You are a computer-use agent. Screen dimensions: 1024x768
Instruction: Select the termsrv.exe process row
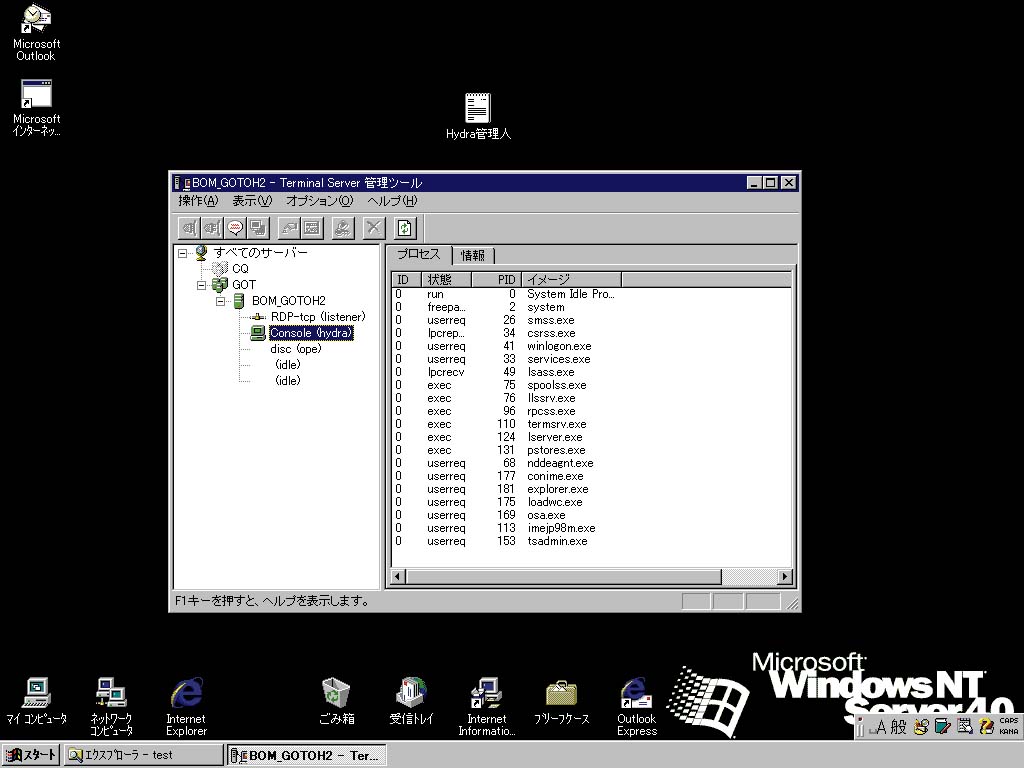592,424
